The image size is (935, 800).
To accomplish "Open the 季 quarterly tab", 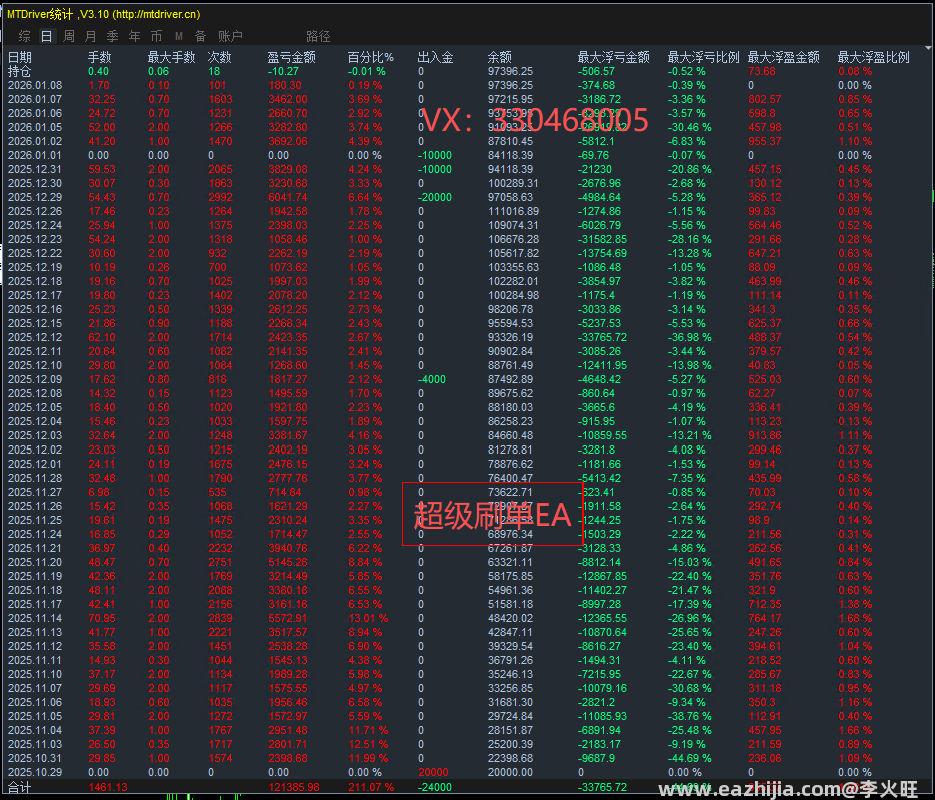I will click(x=113, y=36).
